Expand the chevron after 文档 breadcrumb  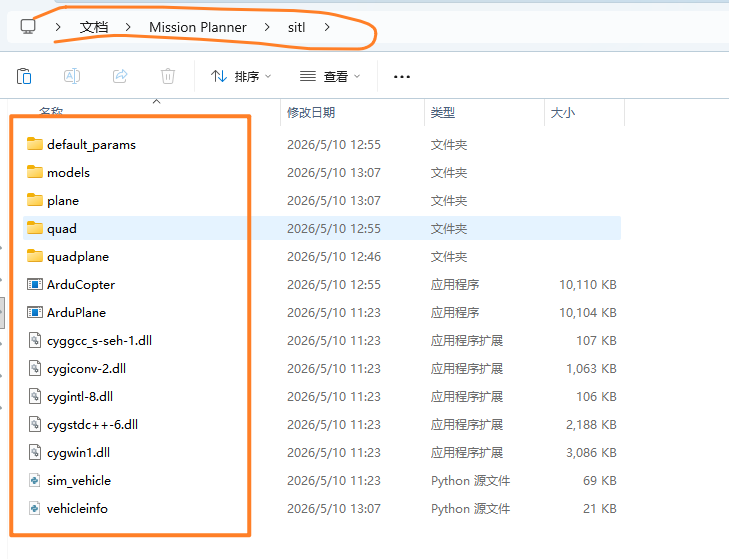tap(128, 27)
